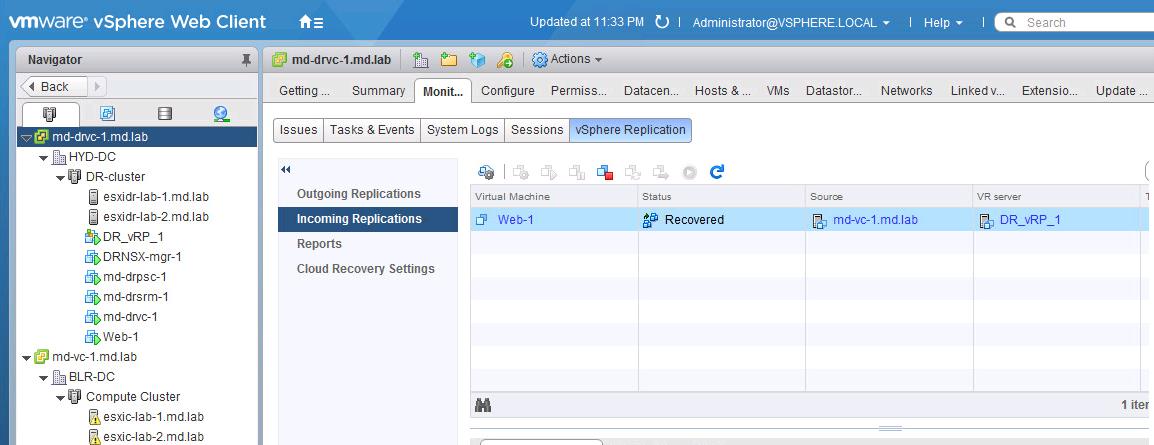Collapse the md-drvc-1.md.lab tree node

pos(26,137)
